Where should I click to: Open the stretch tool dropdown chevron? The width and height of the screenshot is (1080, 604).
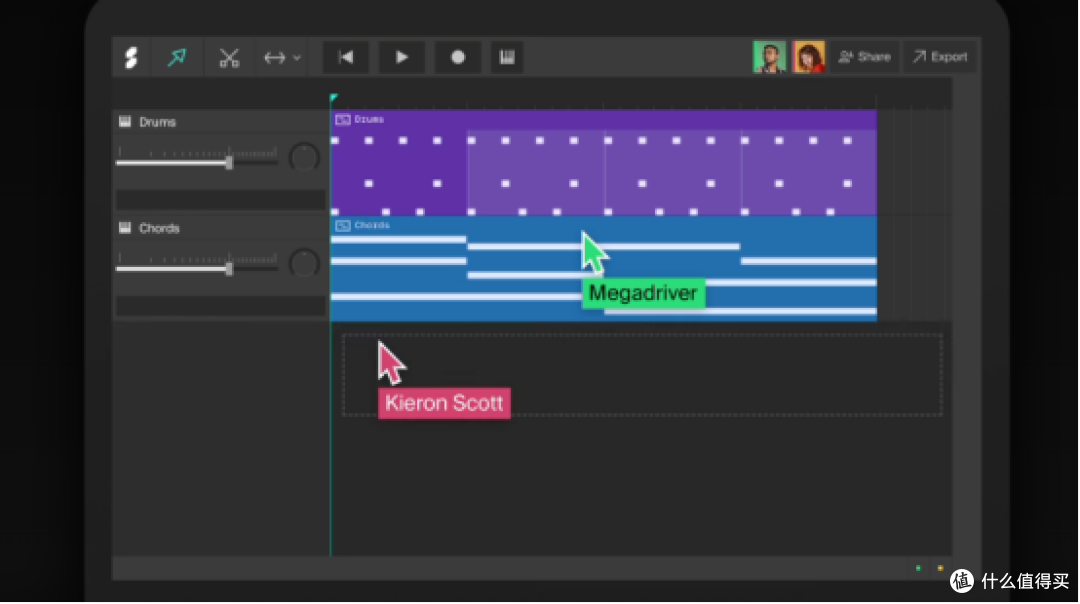tap(297, 58)
